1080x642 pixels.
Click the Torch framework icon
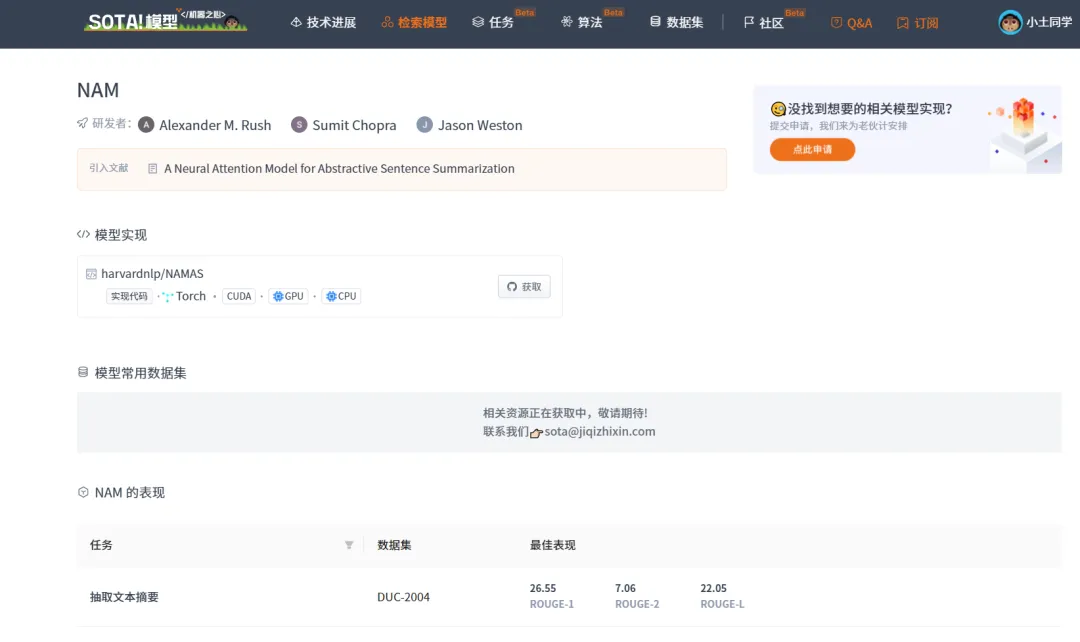[167, 297]
